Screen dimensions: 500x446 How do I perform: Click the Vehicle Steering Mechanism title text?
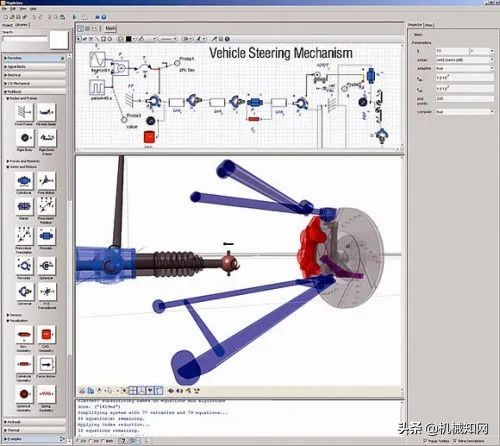pyautogui.click(x=281, y=53)
